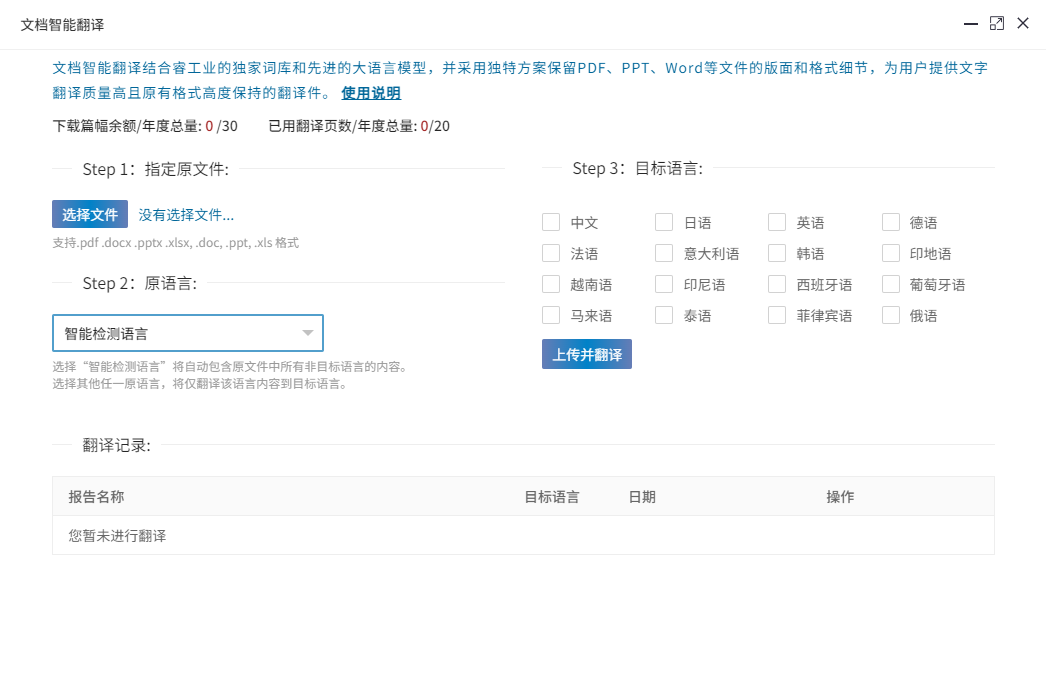
Task: Tick the 俄语 checkbox
Action: (891, 315)
